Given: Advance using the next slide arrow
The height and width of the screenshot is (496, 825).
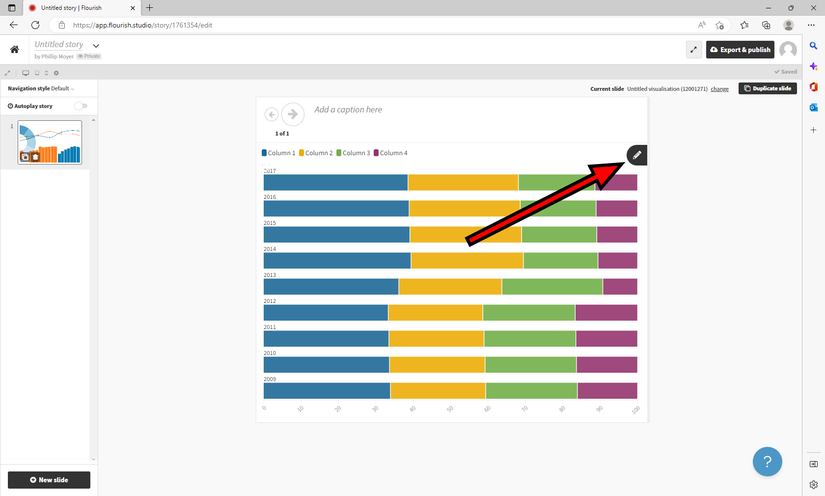Looking at the screenshot, I should point(293,114).
